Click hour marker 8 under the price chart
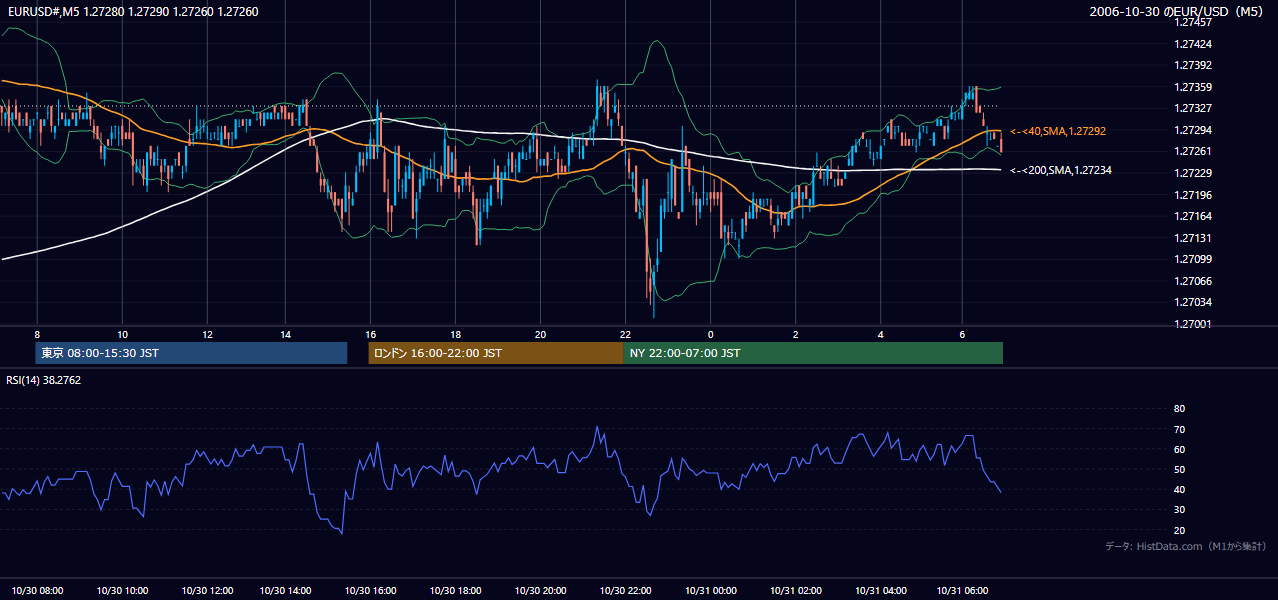Image resolution: width=1278 pixels, height=600 pixels. [x=37, y=334]
